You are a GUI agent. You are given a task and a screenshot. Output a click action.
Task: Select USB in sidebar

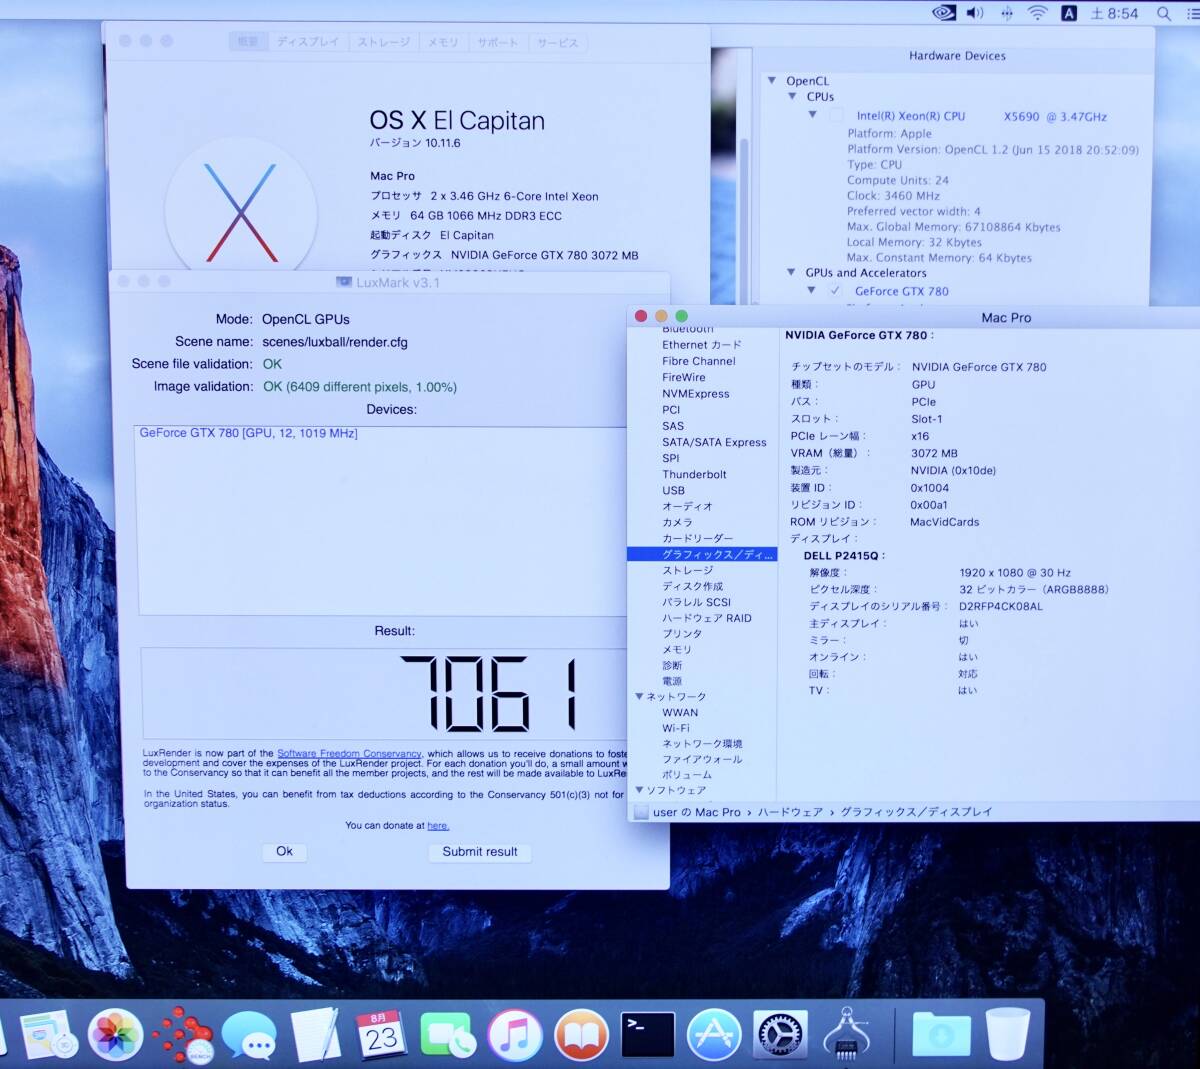pos(673,491)
